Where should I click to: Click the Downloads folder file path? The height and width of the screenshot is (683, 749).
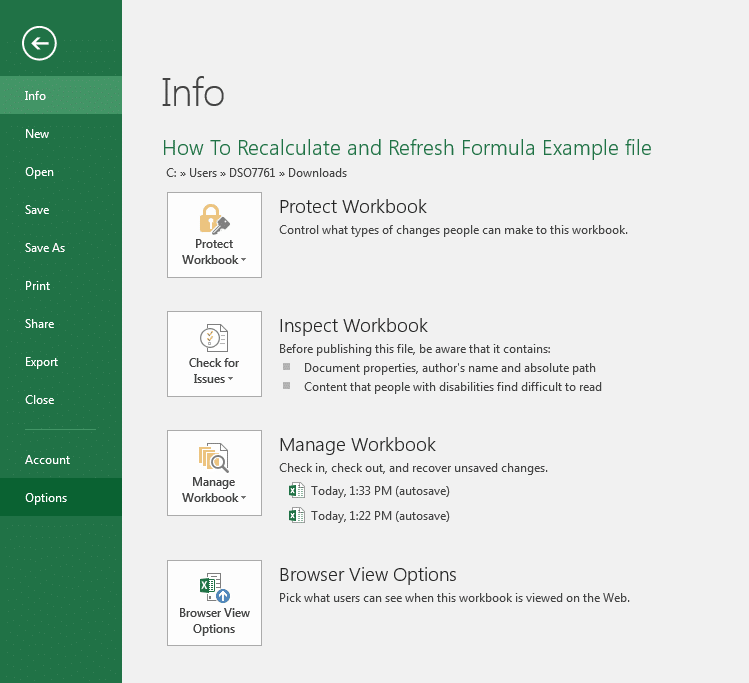[317, 173]
